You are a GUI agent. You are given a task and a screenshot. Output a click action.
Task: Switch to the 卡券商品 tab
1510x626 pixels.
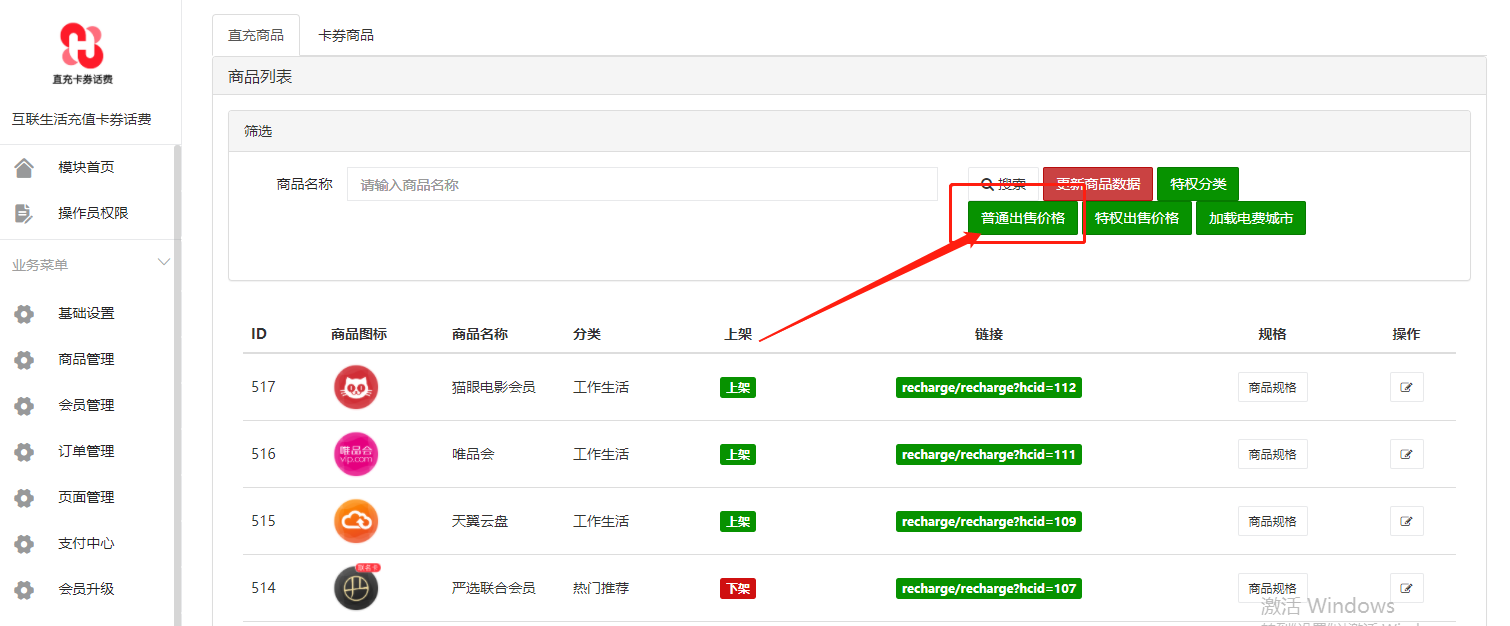[346, 35]
